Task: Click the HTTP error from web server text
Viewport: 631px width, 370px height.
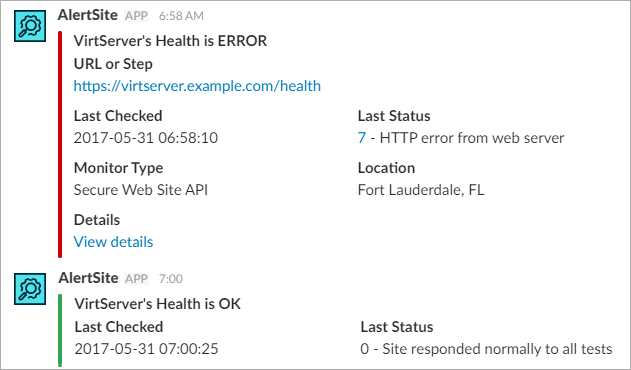Action: click(472, 138)
